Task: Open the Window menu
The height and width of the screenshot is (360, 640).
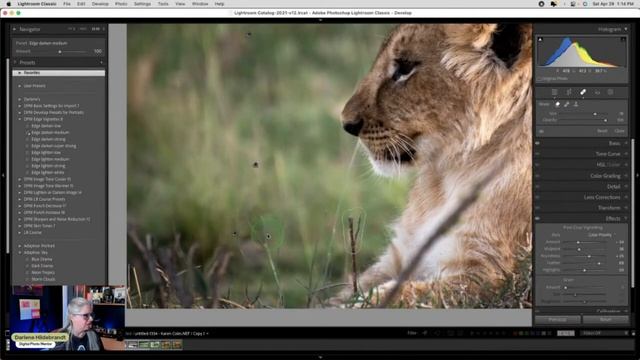Action: pos(200,4)
